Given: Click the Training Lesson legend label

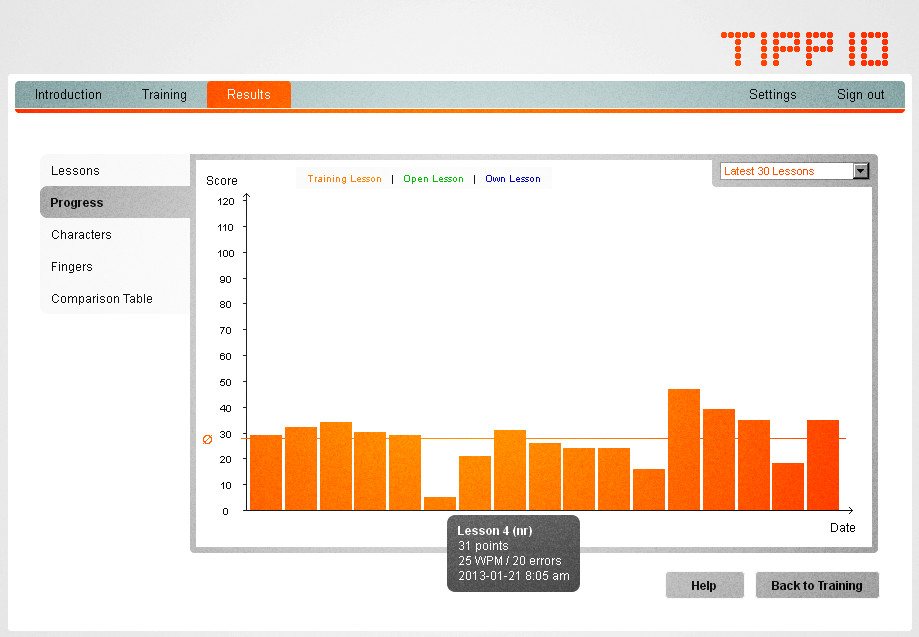Looking at the screenshot, I should click(x=345, y=179).
